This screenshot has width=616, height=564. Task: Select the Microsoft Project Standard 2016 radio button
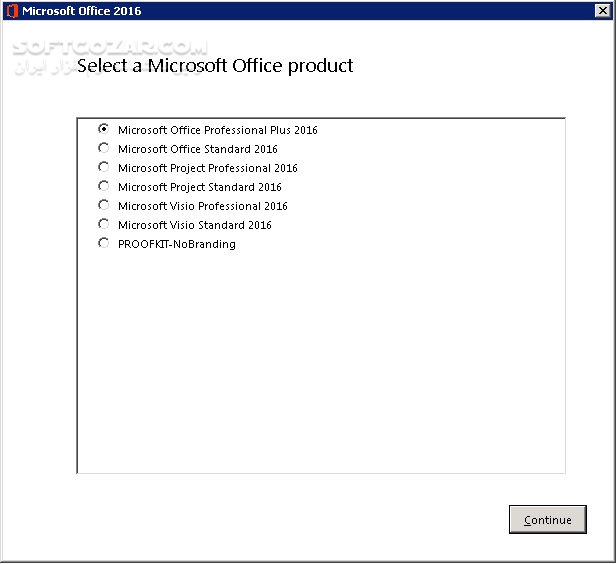(104, 186)
